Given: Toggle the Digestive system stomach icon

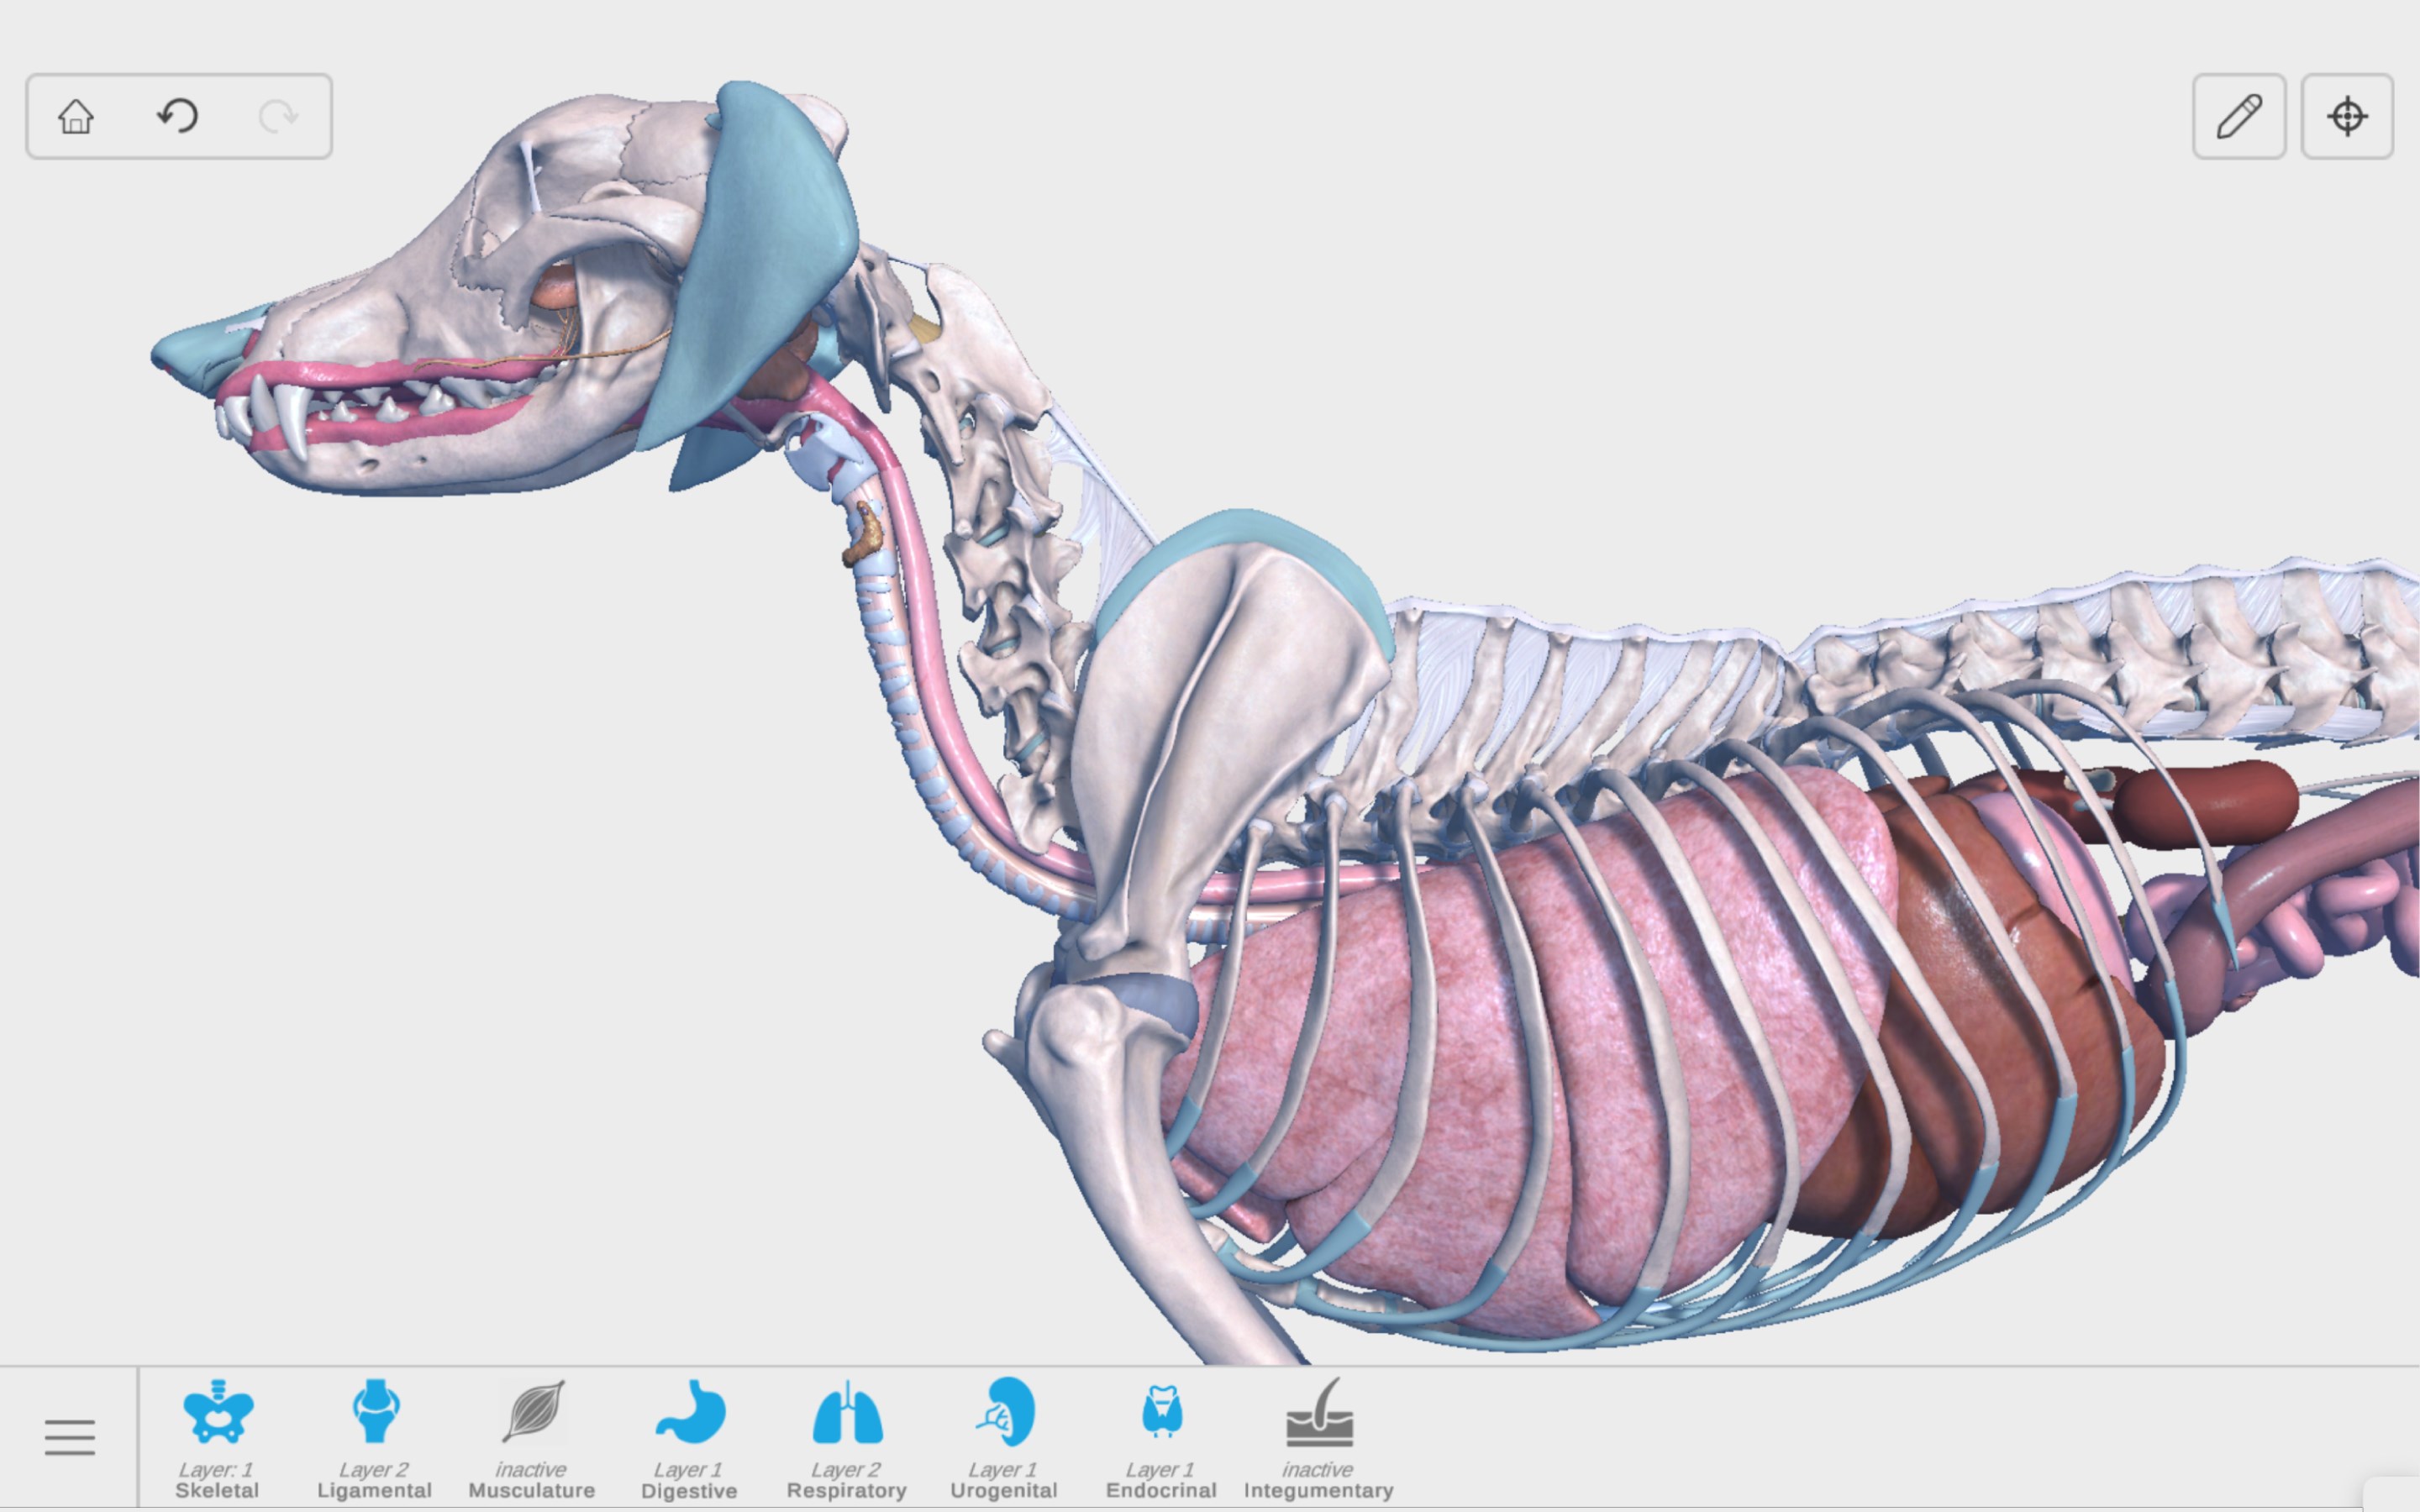Looking at the screenshot, I should [689, 1412].
